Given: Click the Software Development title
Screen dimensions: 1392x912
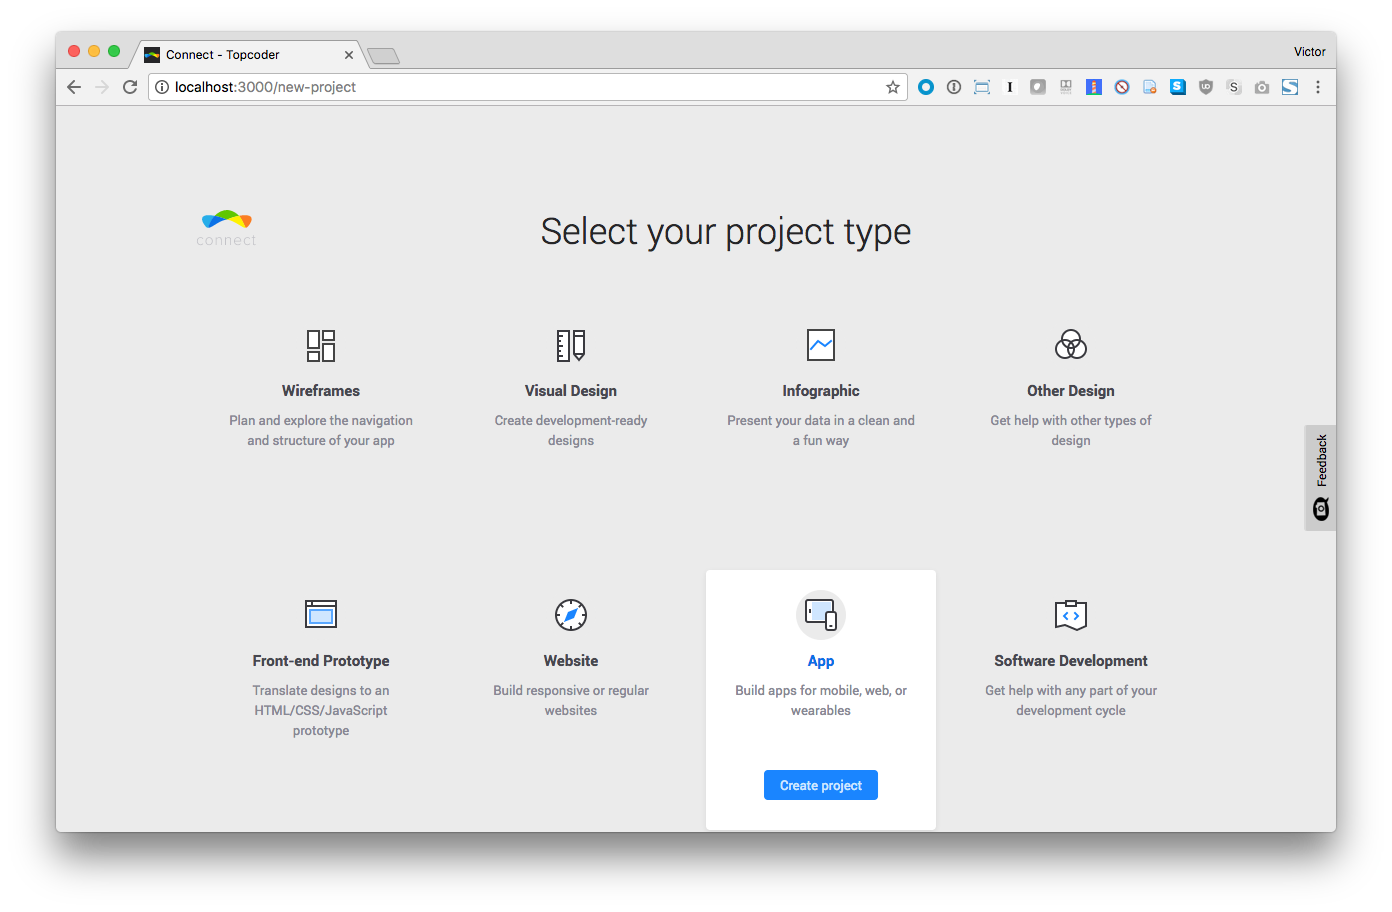Looking at the screenshot, I should coord(1071,661).
